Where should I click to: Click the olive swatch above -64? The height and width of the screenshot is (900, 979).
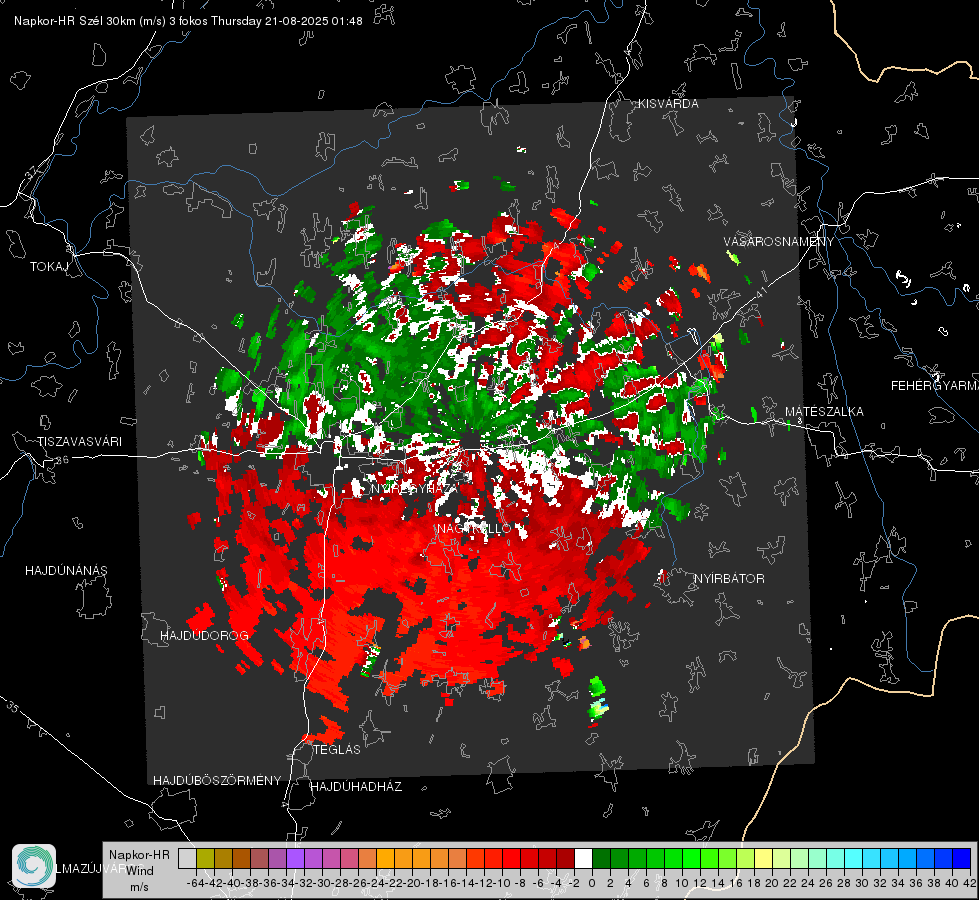(x=205, y=858)
